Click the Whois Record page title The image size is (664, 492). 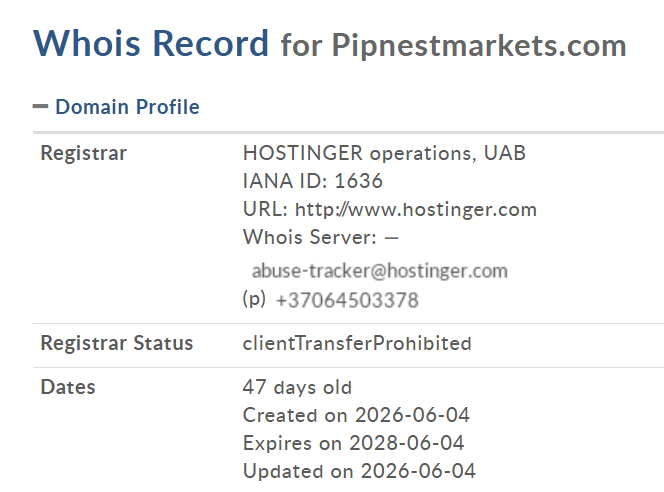point(151,43)
